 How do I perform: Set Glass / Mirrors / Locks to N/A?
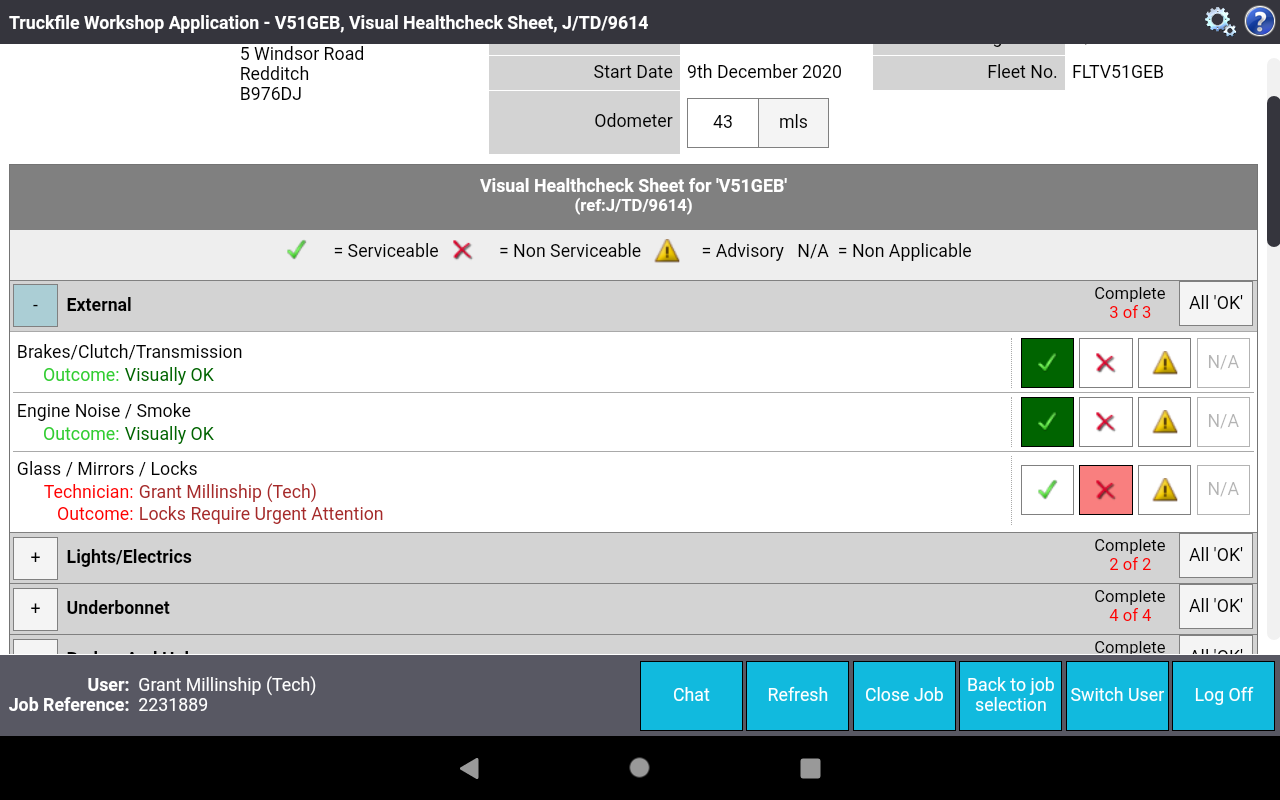click(1224, 490)
